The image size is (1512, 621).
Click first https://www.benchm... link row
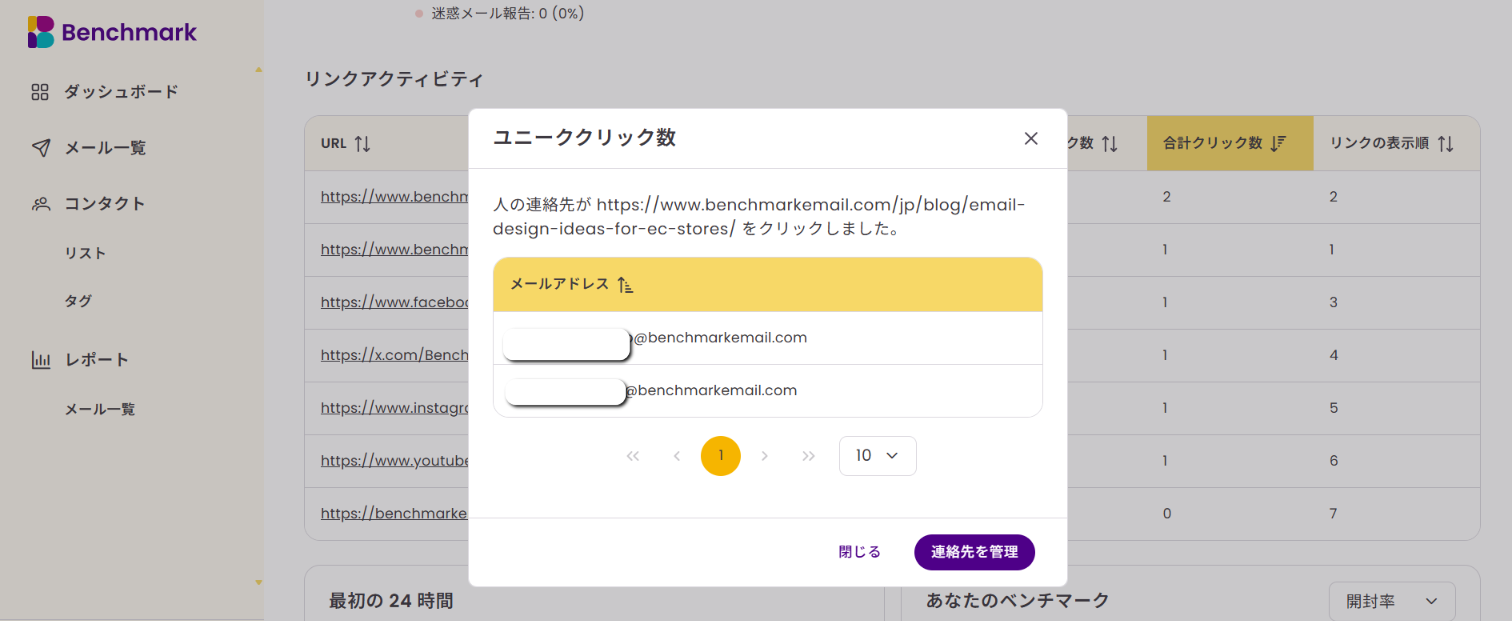[x=395, y=196]
